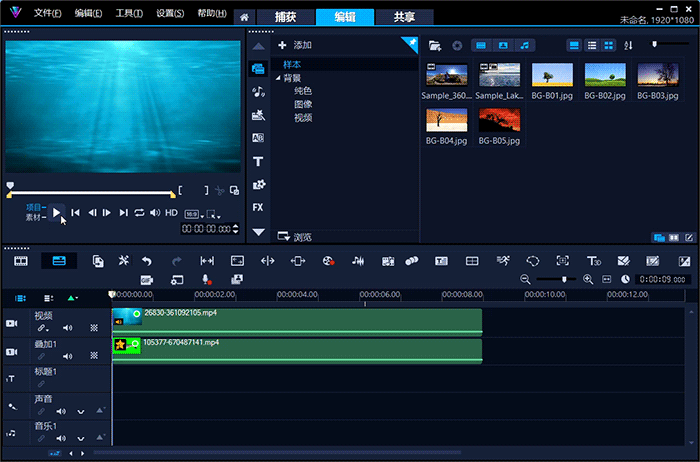This screenshot has height=462, width=700.
Task: Open the FX filter library
Action: tap(258, 207)
